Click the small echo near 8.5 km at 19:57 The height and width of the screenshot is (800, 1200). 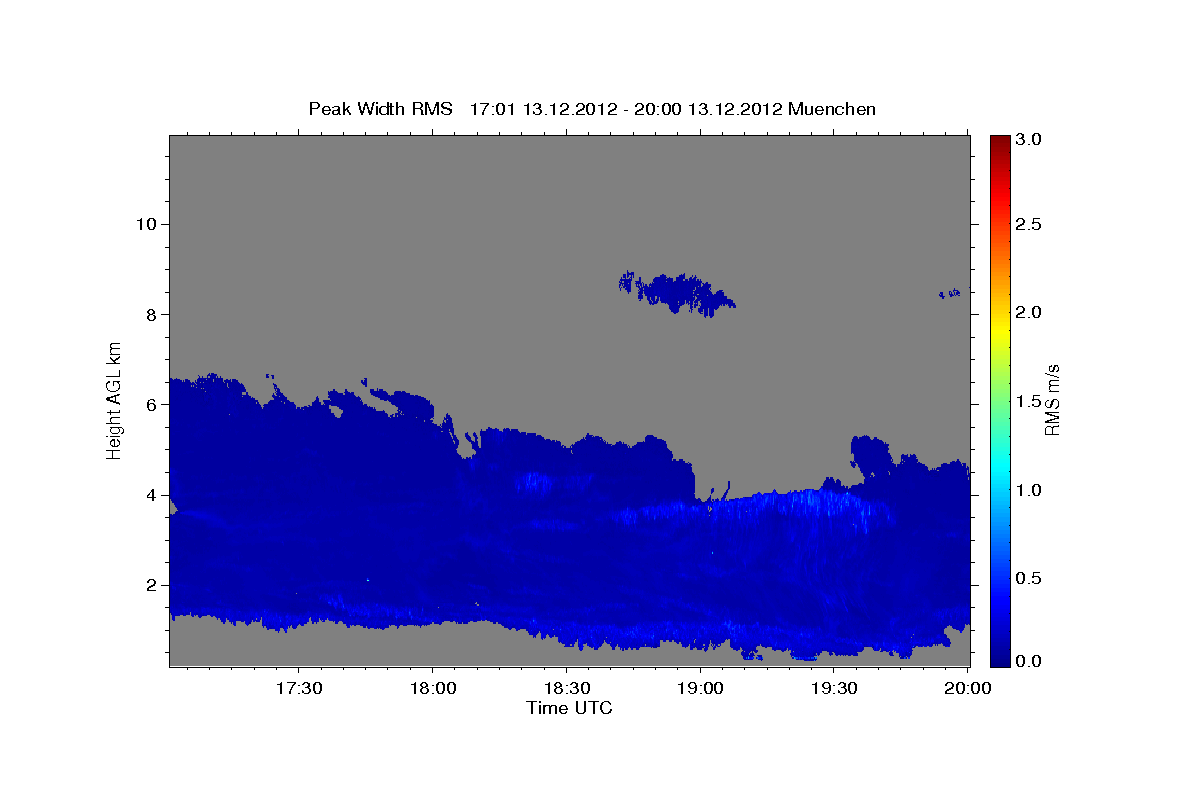950,293
